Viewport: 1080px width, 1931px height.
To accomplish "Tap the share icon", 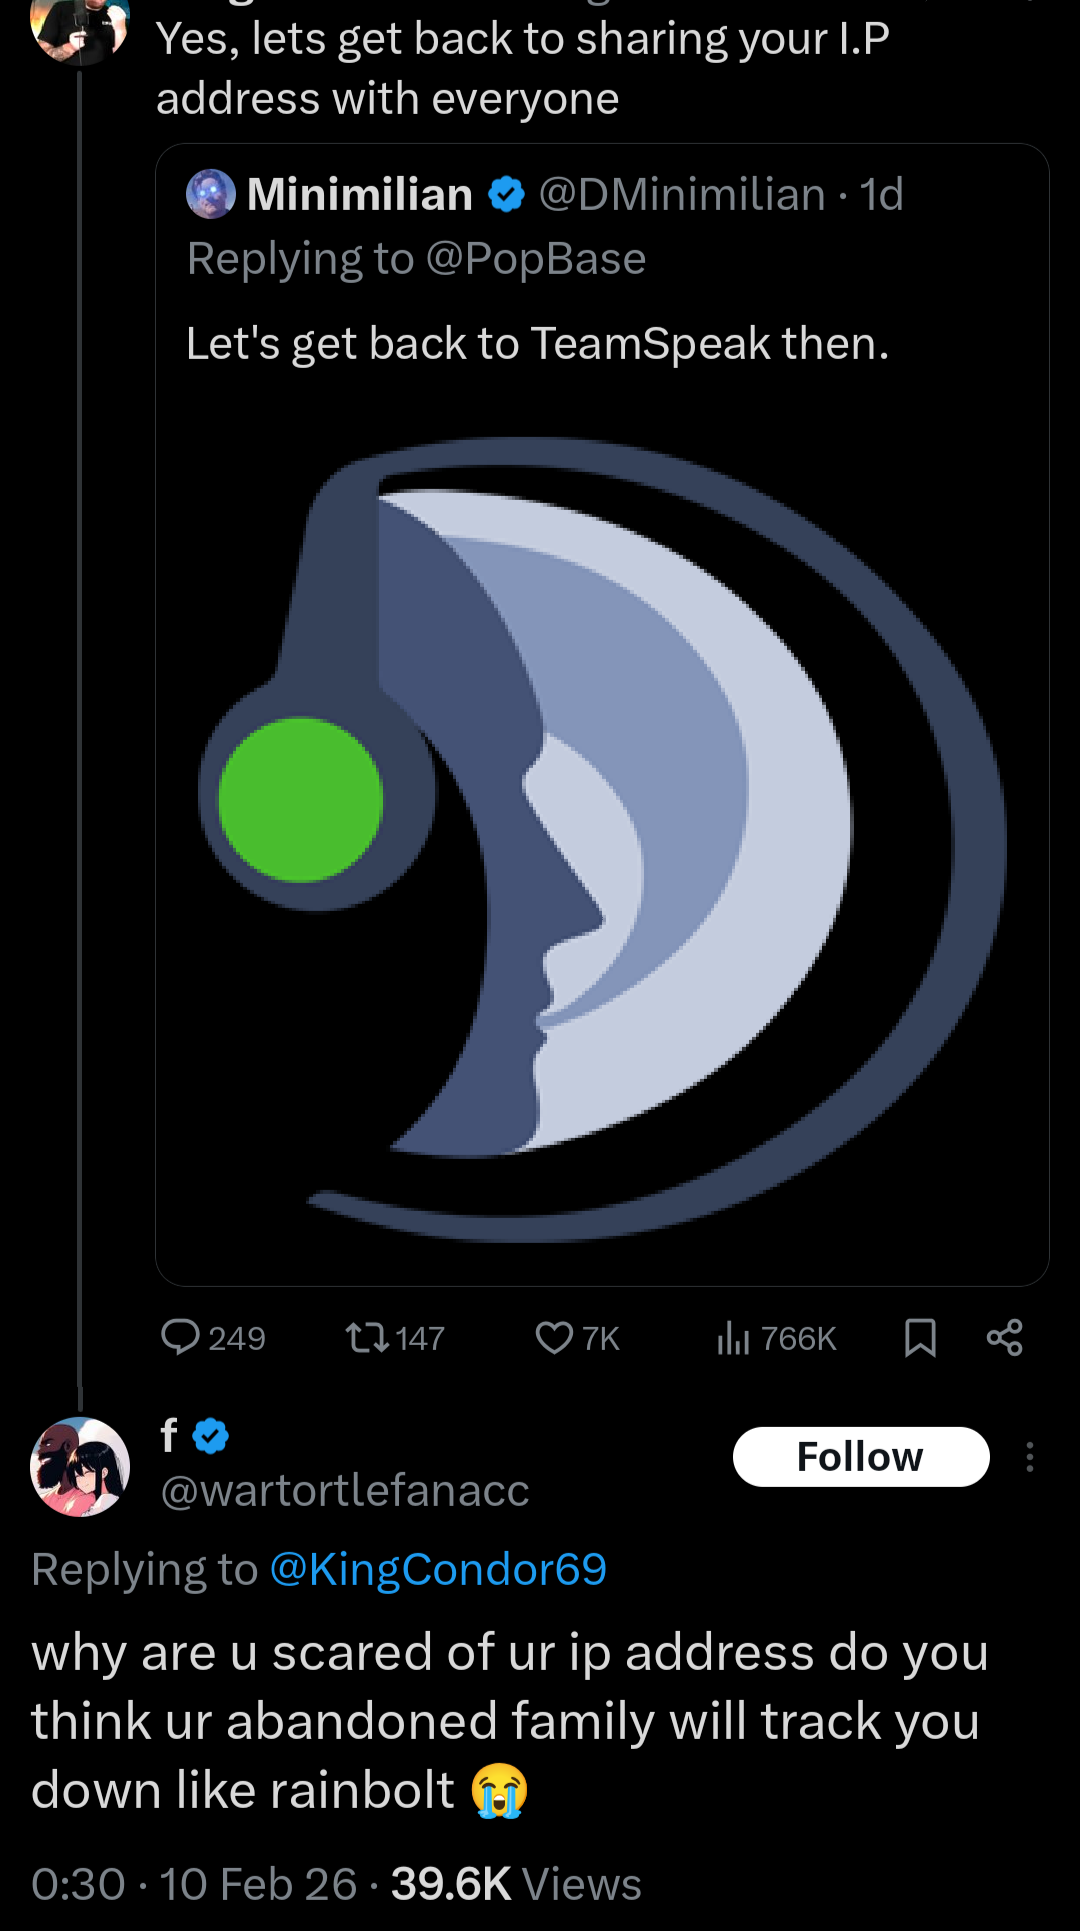I will click(1004, 1337).
